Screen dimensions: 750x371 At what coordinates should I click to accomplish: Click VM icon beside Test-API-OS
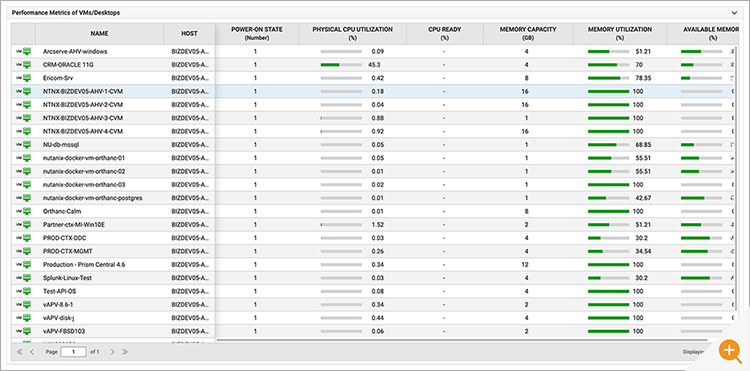pos(23,291)
